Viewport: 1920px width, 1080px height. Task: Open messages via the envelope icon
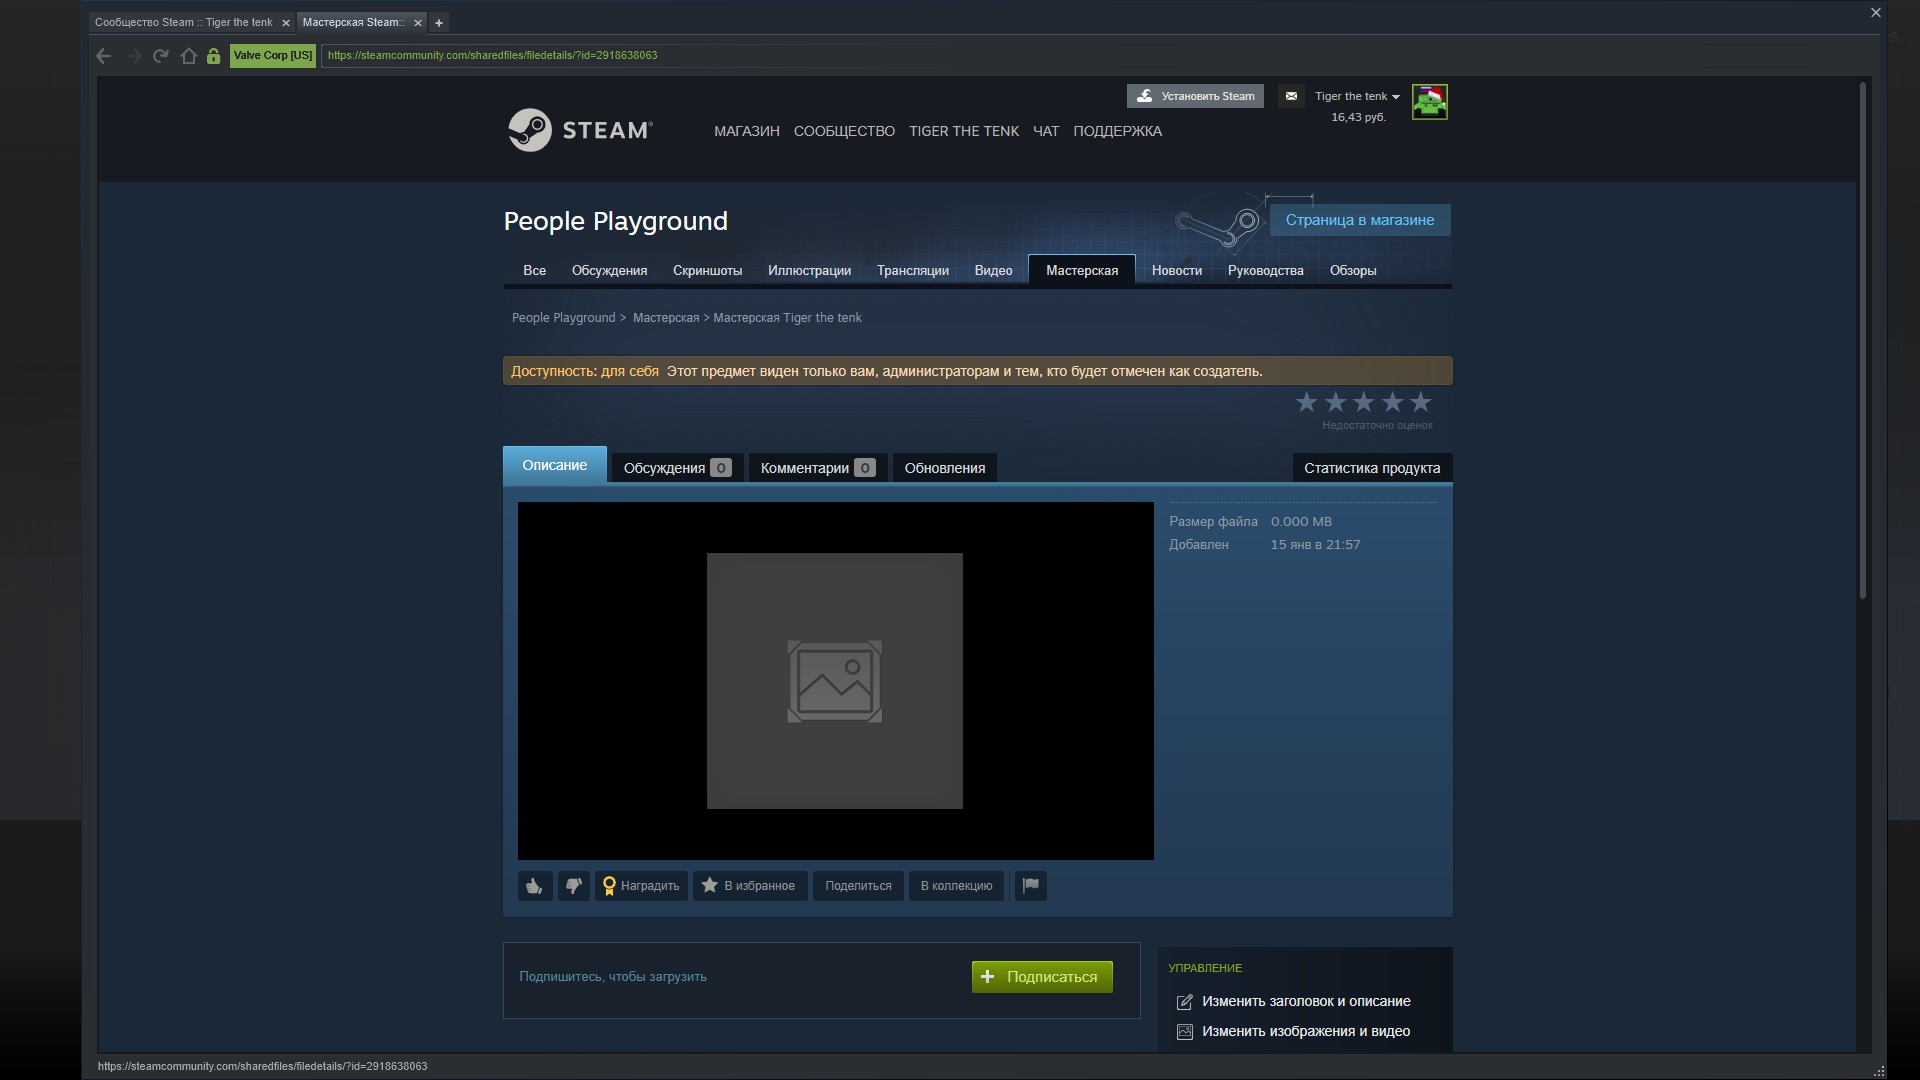click(1290, 96)
